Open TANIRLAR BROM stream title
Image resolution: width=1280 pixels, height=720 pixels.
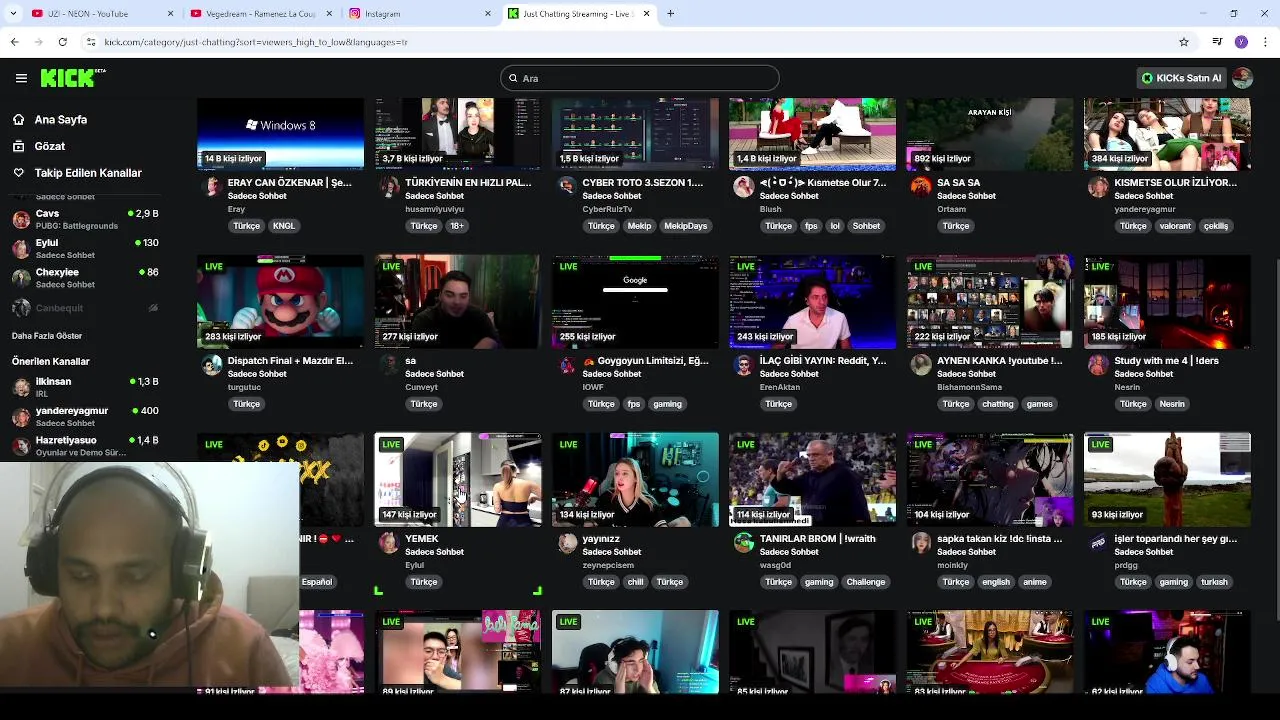pyautogui.click(x=817, y=539)
